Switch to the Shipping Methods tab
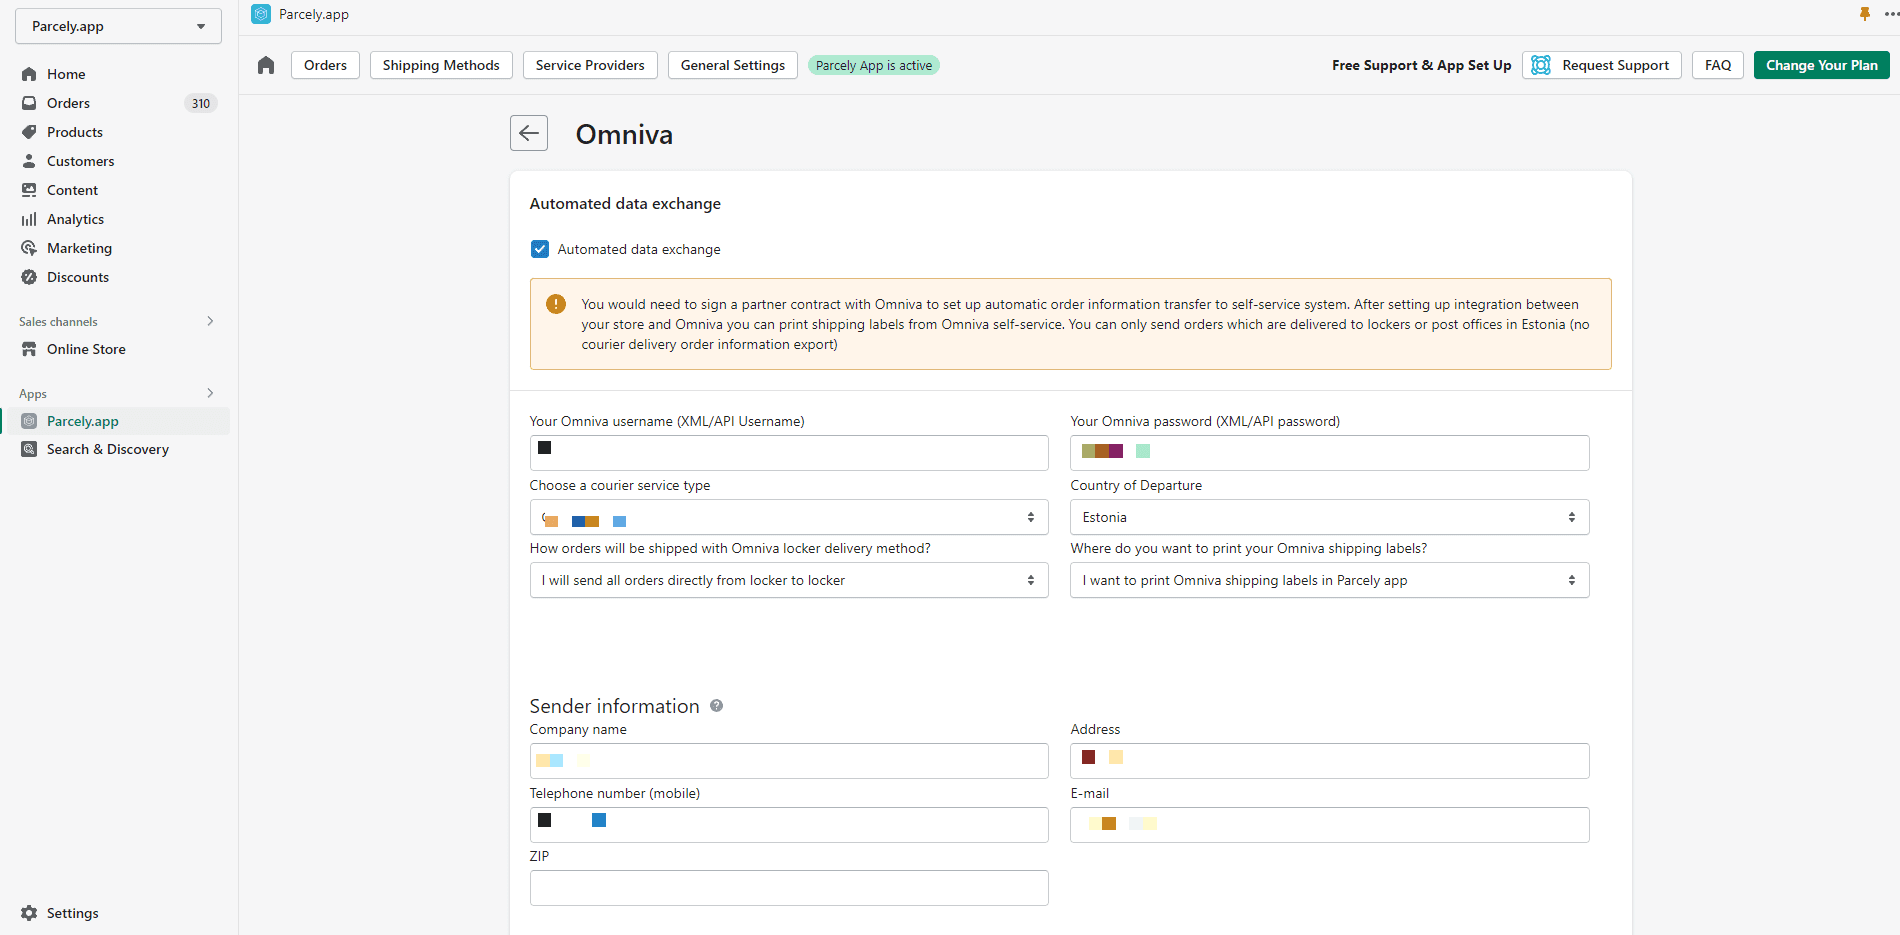This screenshot has height=935, width=1900. click(x=440, y=65)
